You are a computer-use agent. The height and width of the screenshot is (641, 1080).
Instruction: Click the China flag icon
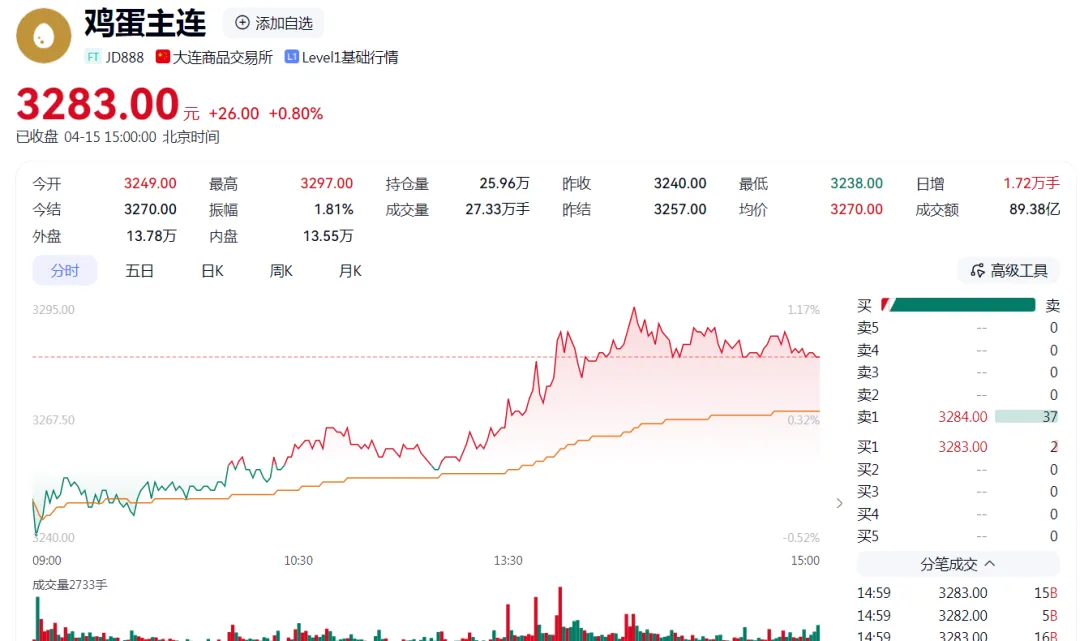[x=163, y=57]
